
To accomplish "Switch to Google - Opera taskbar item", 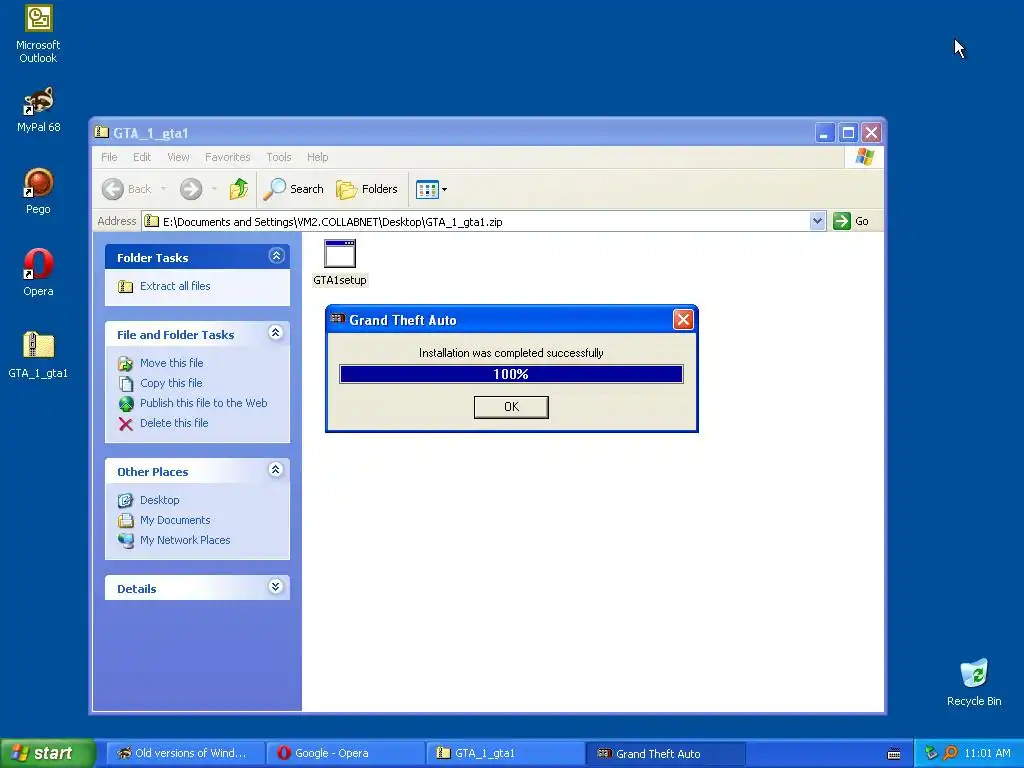I will [345, 754].
